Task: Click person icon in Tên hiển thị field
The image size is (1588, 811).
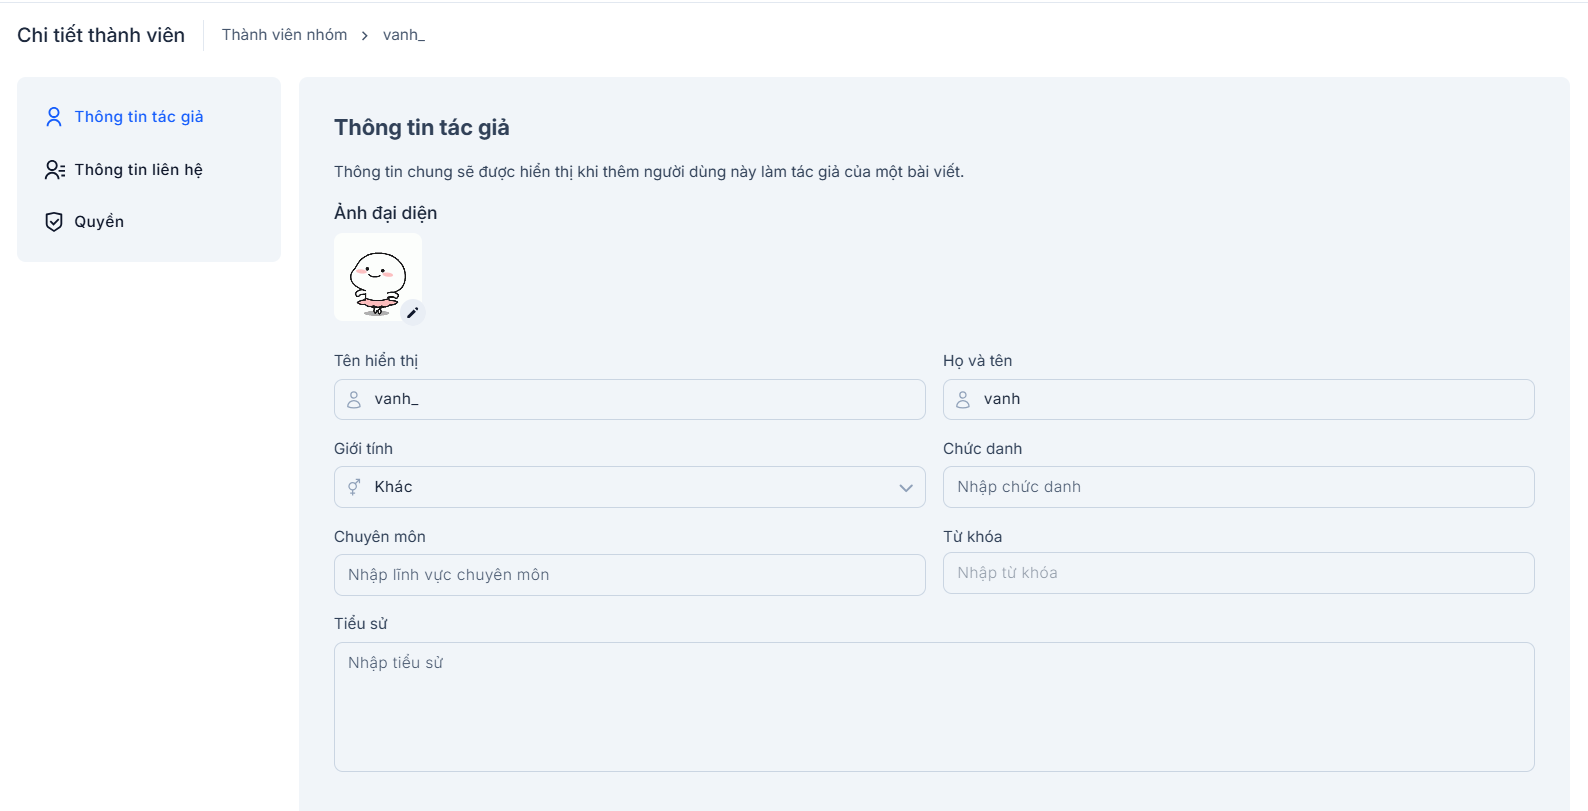Action: (x=354, y=400)
